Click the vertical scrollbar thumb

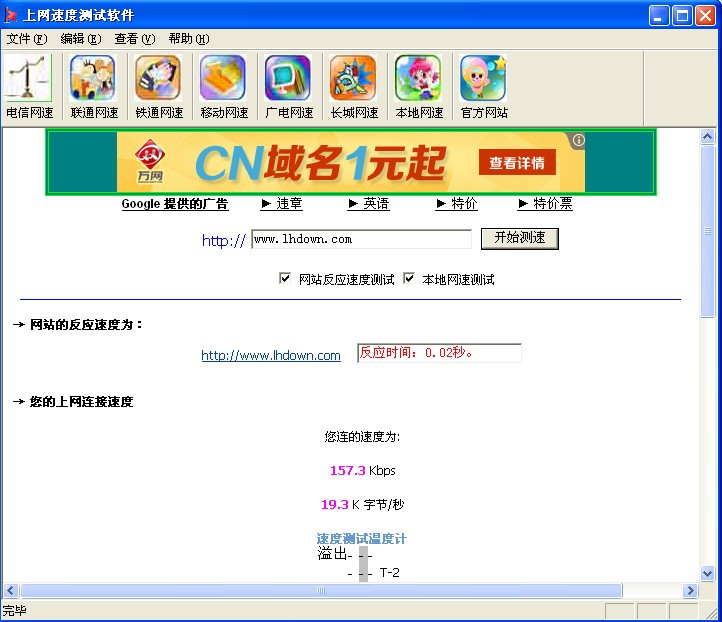point(707,231)
